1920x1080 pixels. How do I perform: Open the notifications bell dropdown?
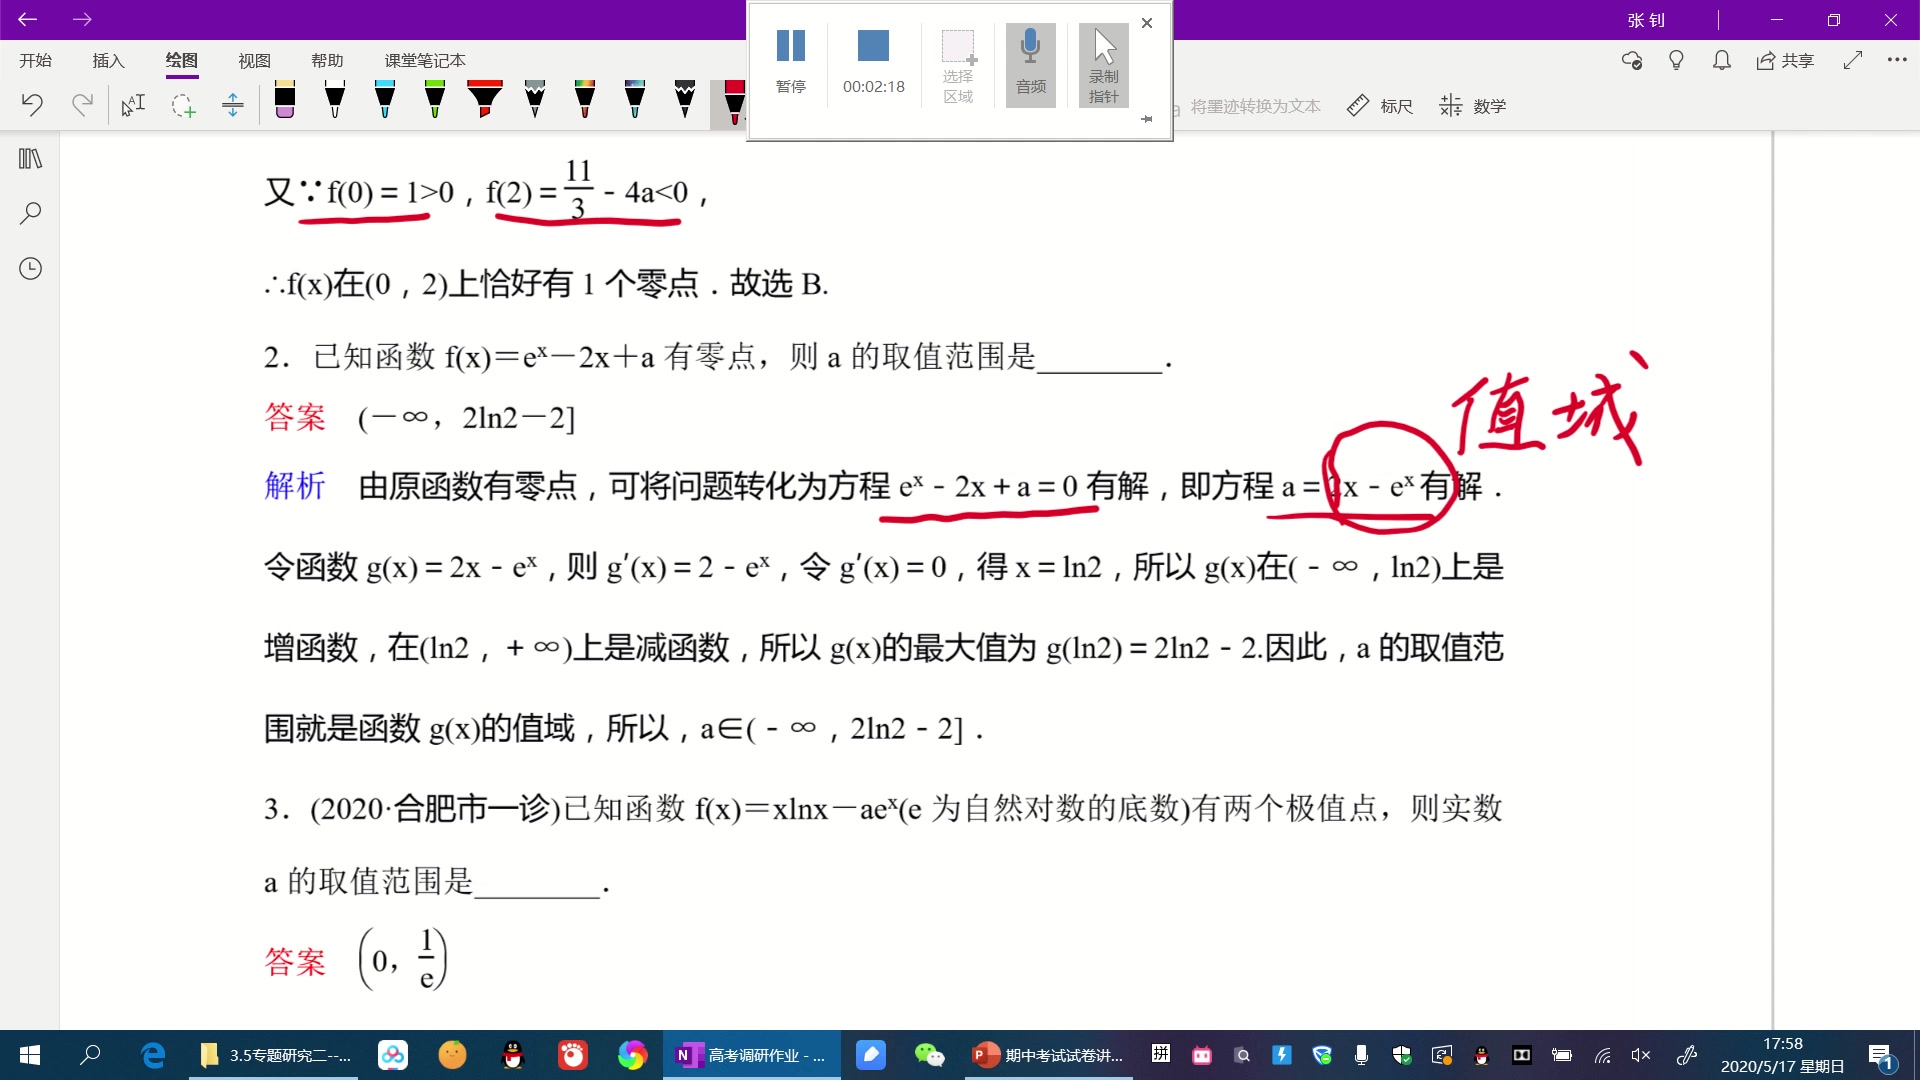point(1721,61)
